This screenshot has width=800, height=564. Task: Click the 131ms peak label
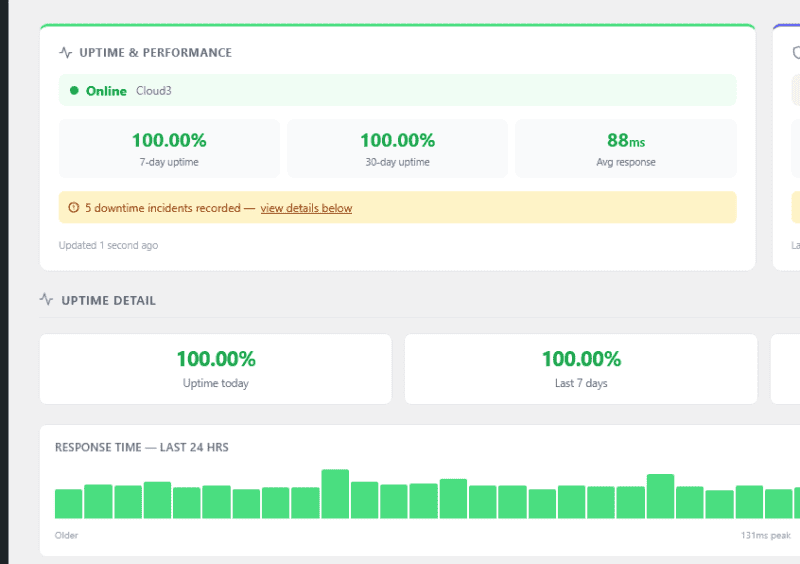point(766,535)
